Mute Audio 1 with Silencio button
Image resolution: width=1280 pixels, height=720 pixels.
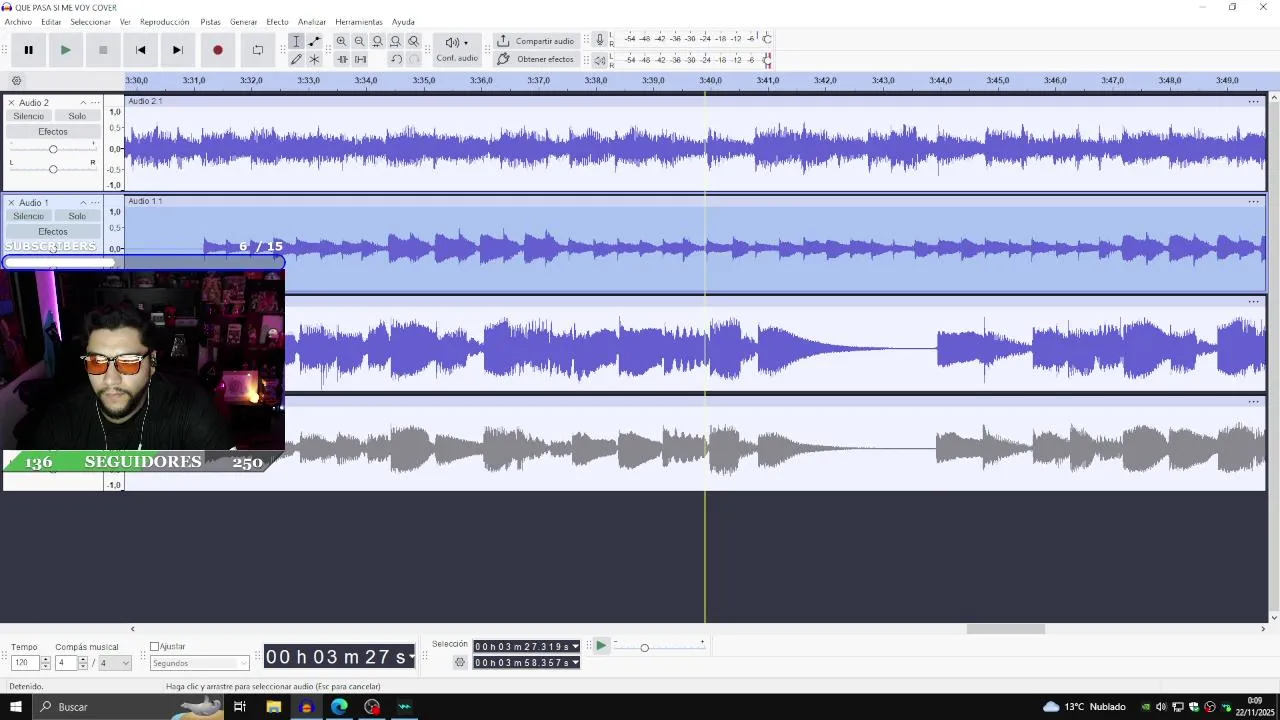(x=28, y=217)
